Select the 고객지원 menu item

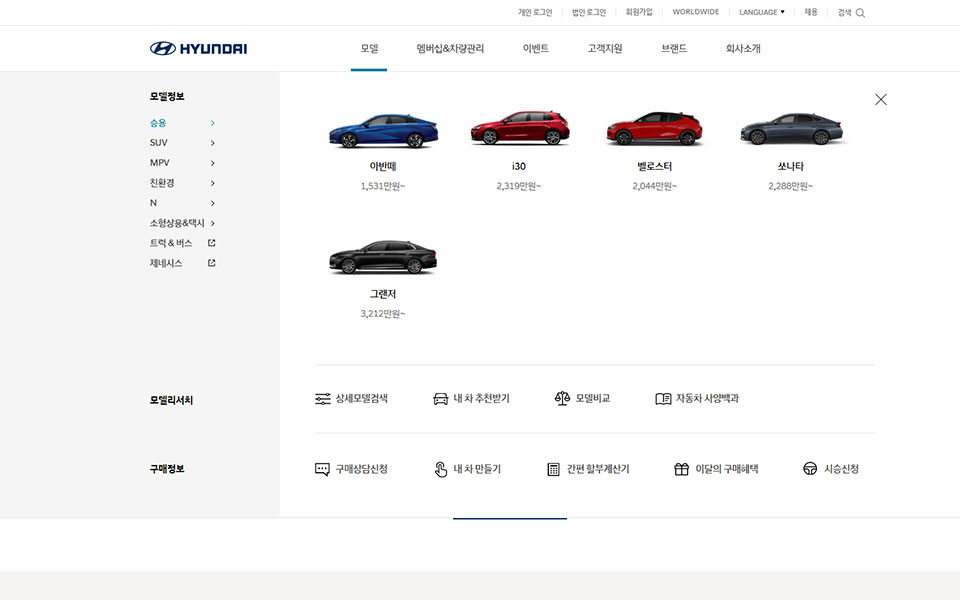coord(604,48)
